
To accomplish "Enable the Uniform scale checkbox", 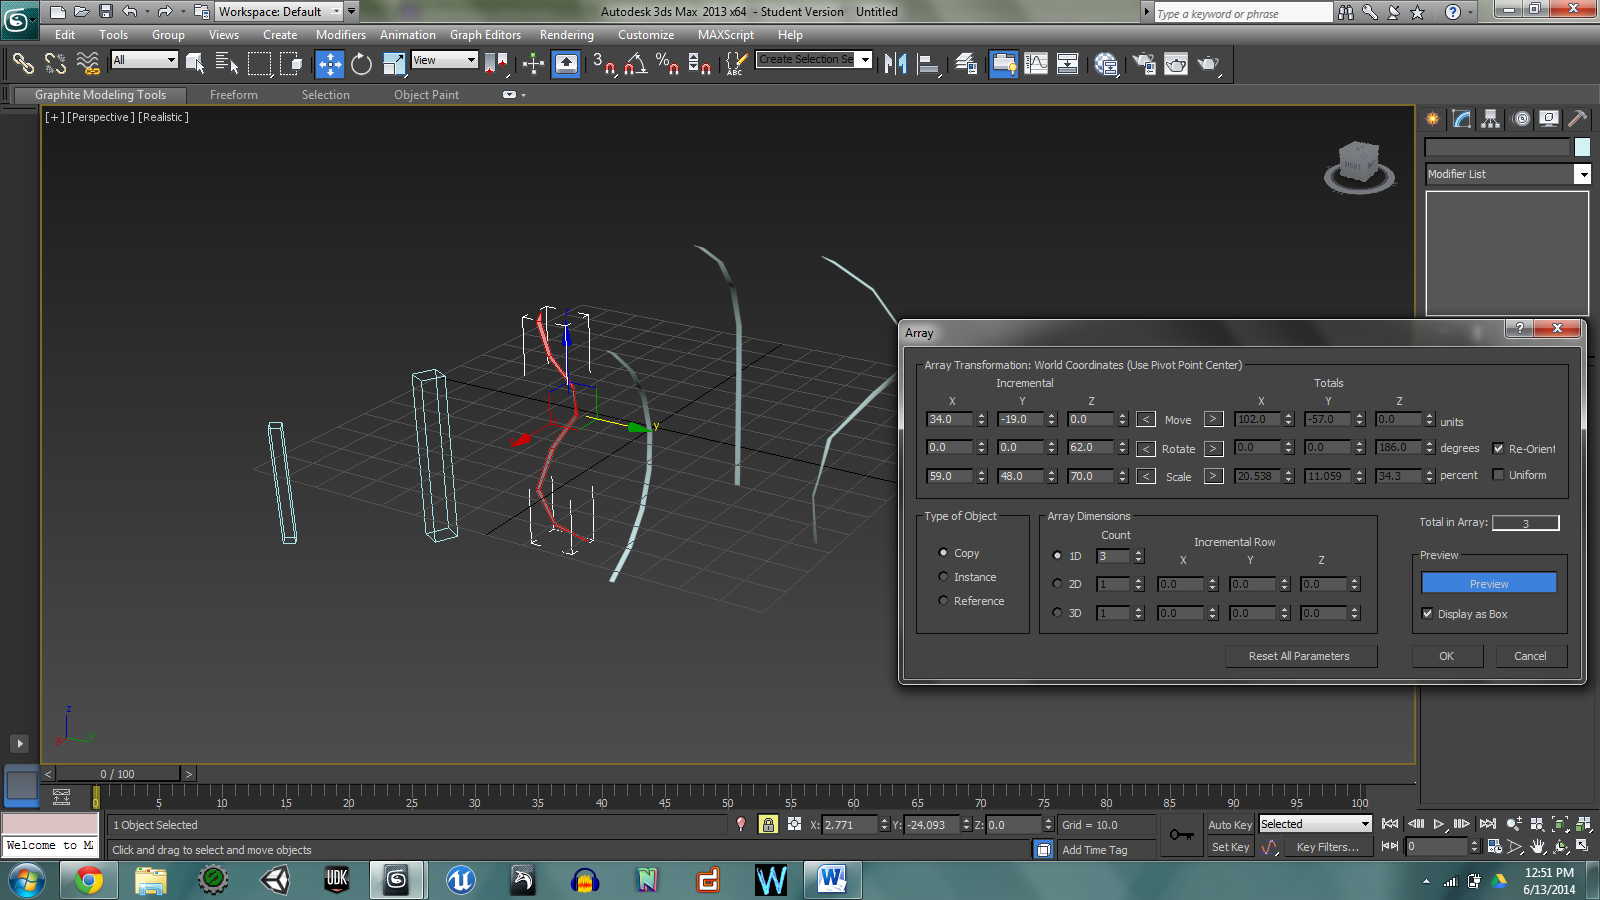I will pyautogui.click(x=1499, y=475).
